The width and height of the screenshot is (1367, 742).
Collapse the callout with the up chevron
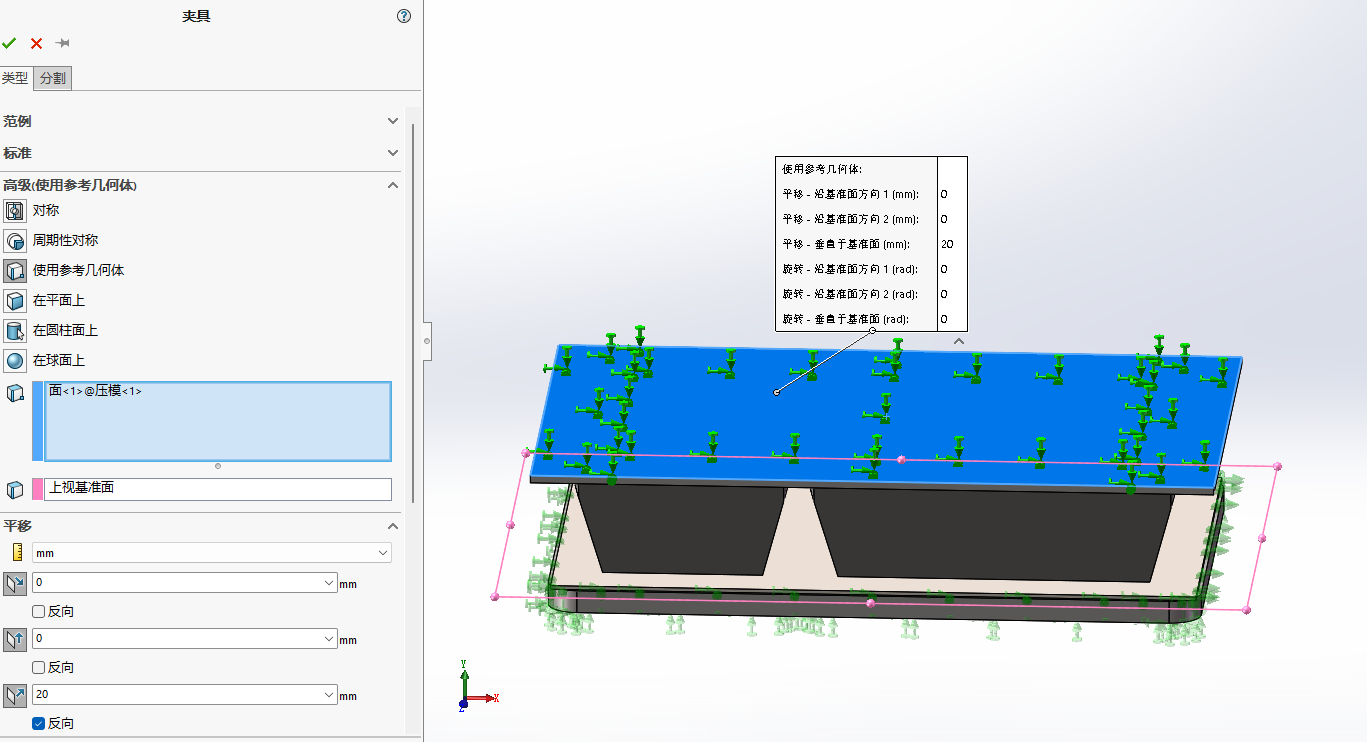point(958,341)
